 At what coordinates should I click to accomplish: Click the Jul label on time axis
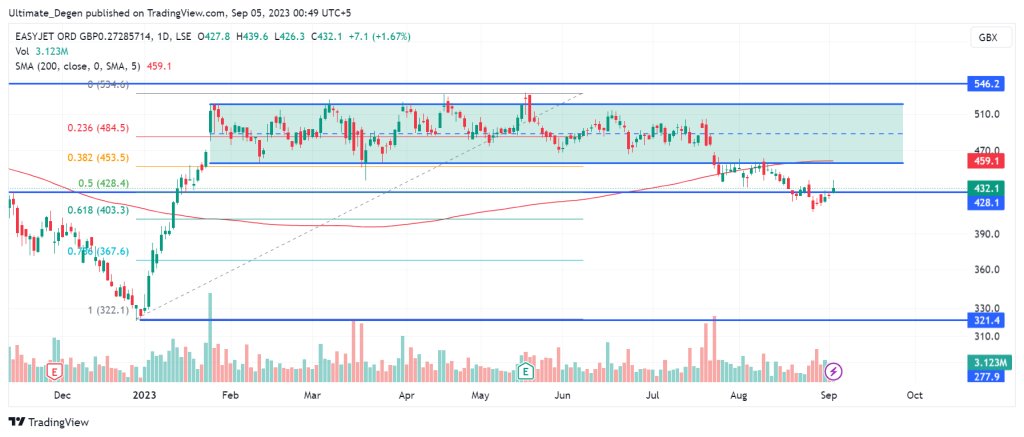pyautogui.click(x=654, y=395)
